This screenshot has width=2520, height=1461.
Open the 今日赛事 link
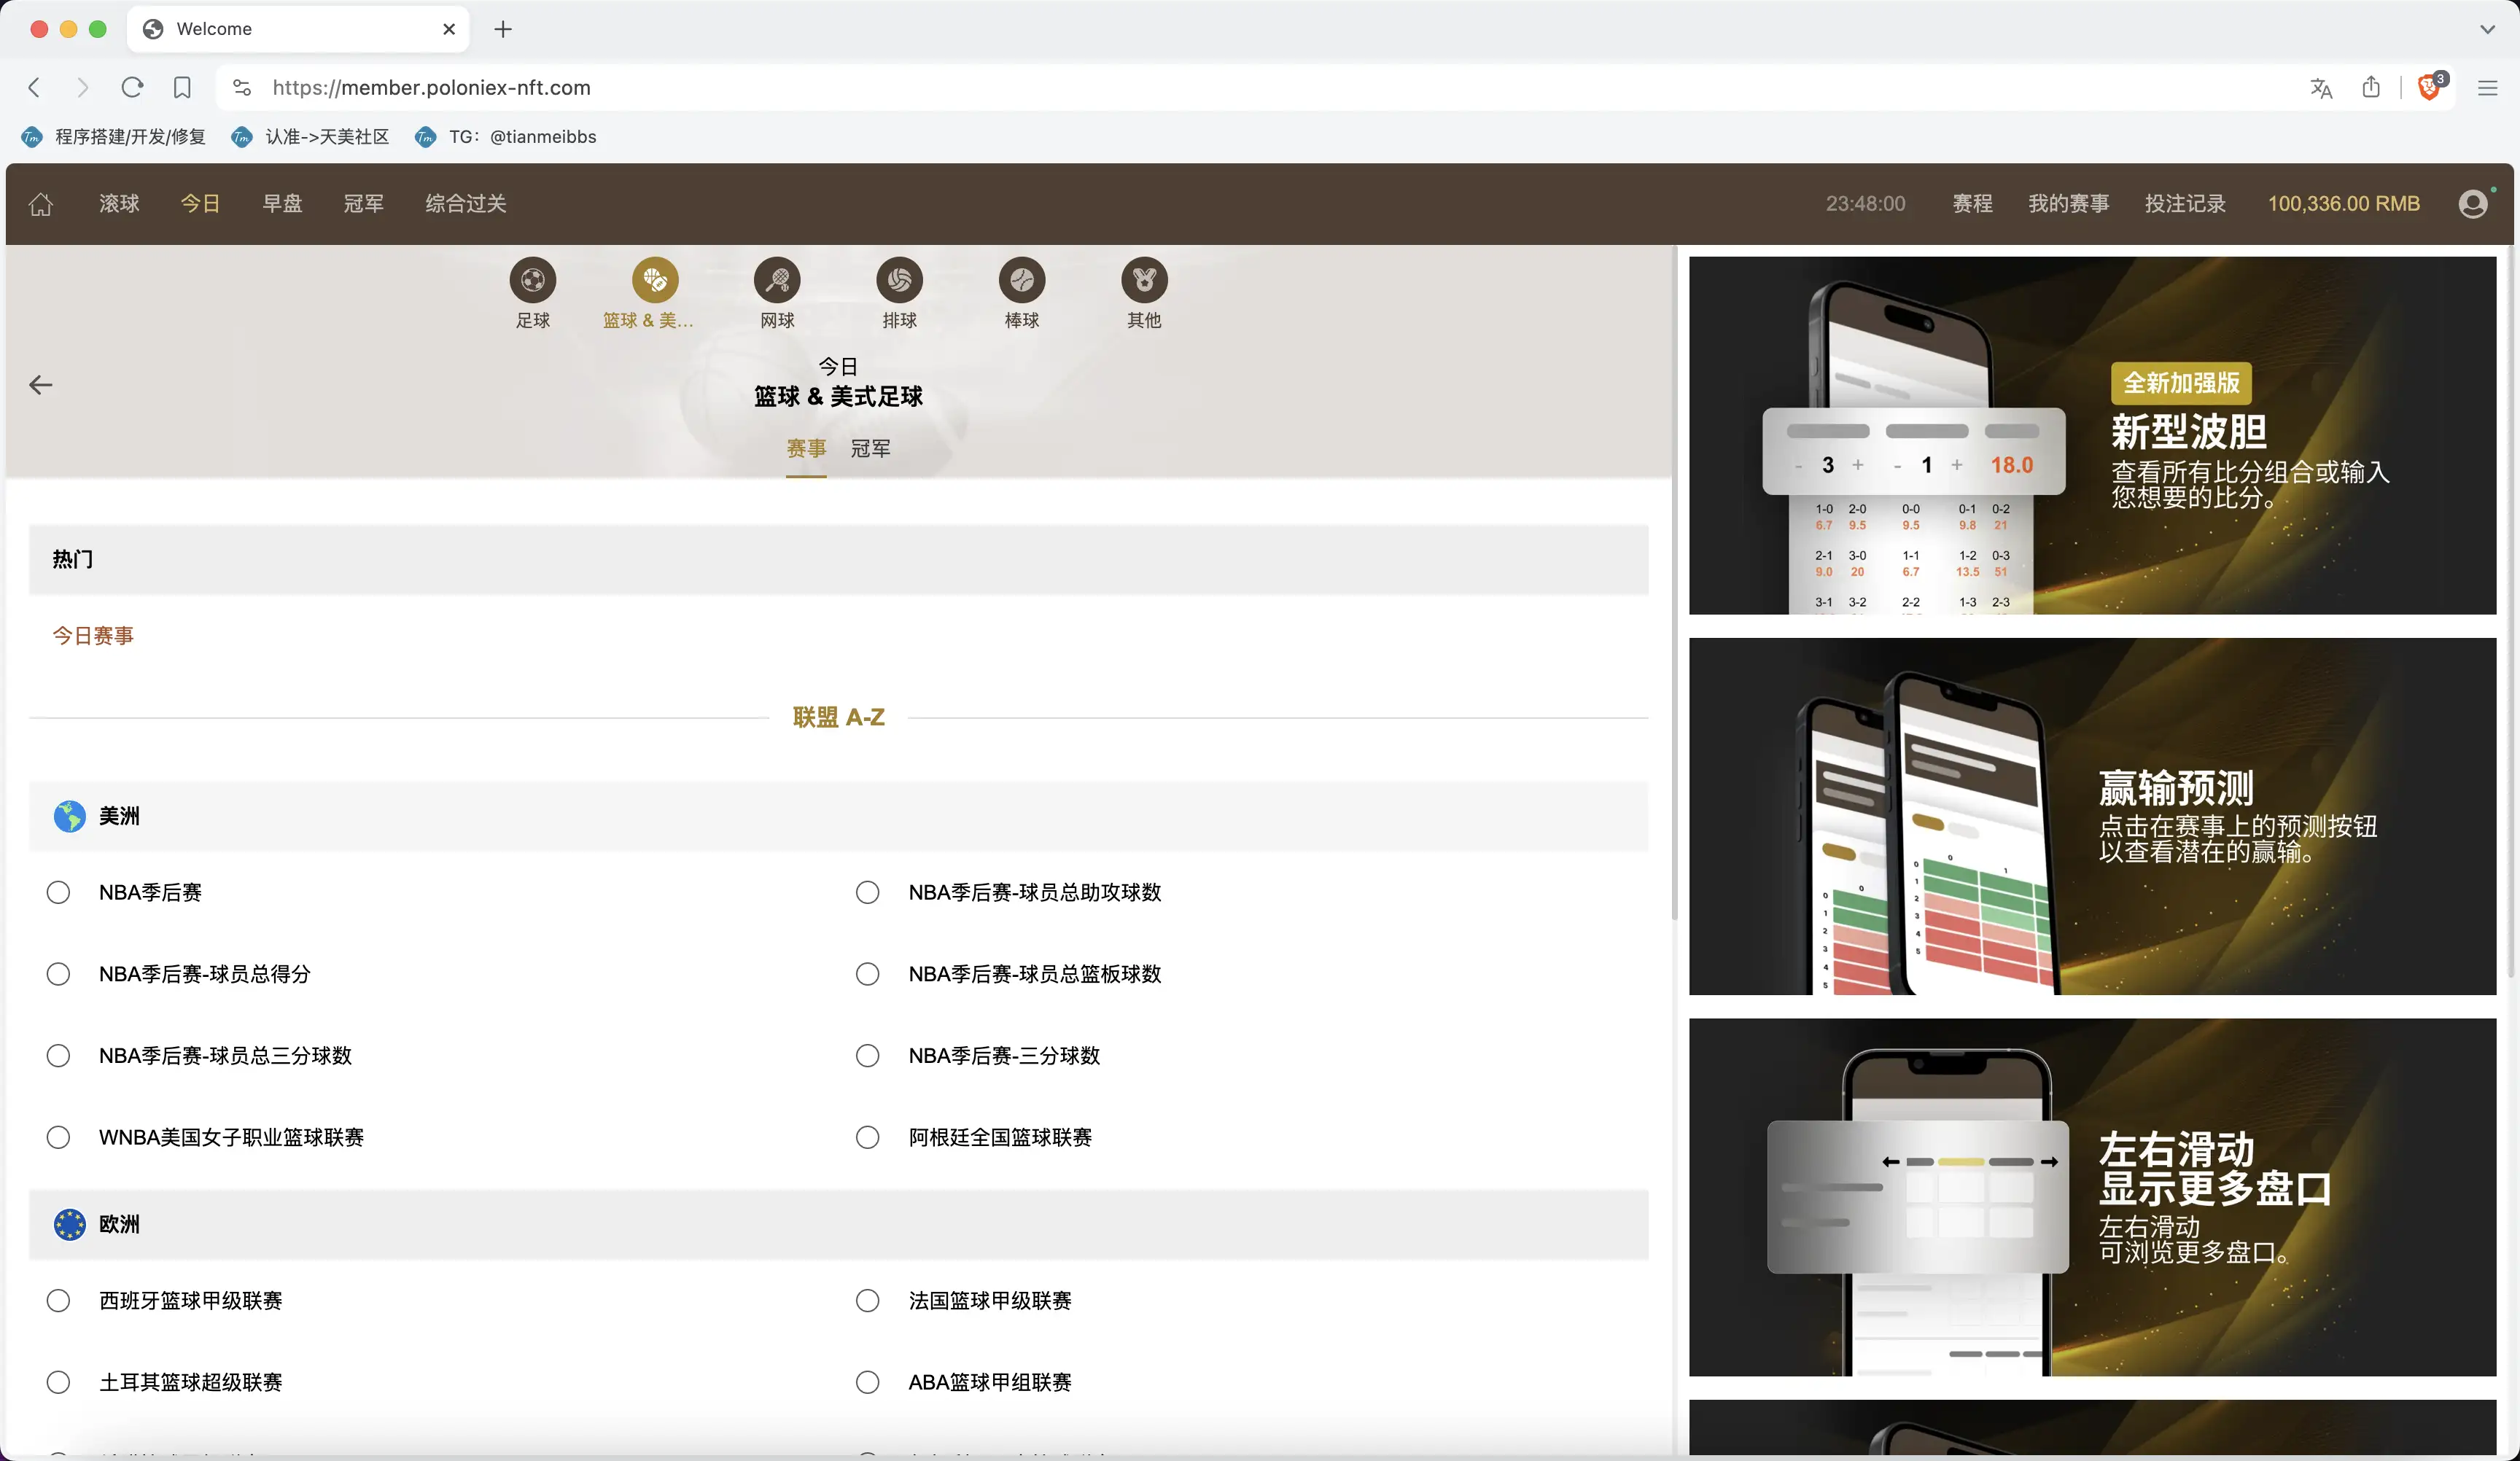click(93, 636)
